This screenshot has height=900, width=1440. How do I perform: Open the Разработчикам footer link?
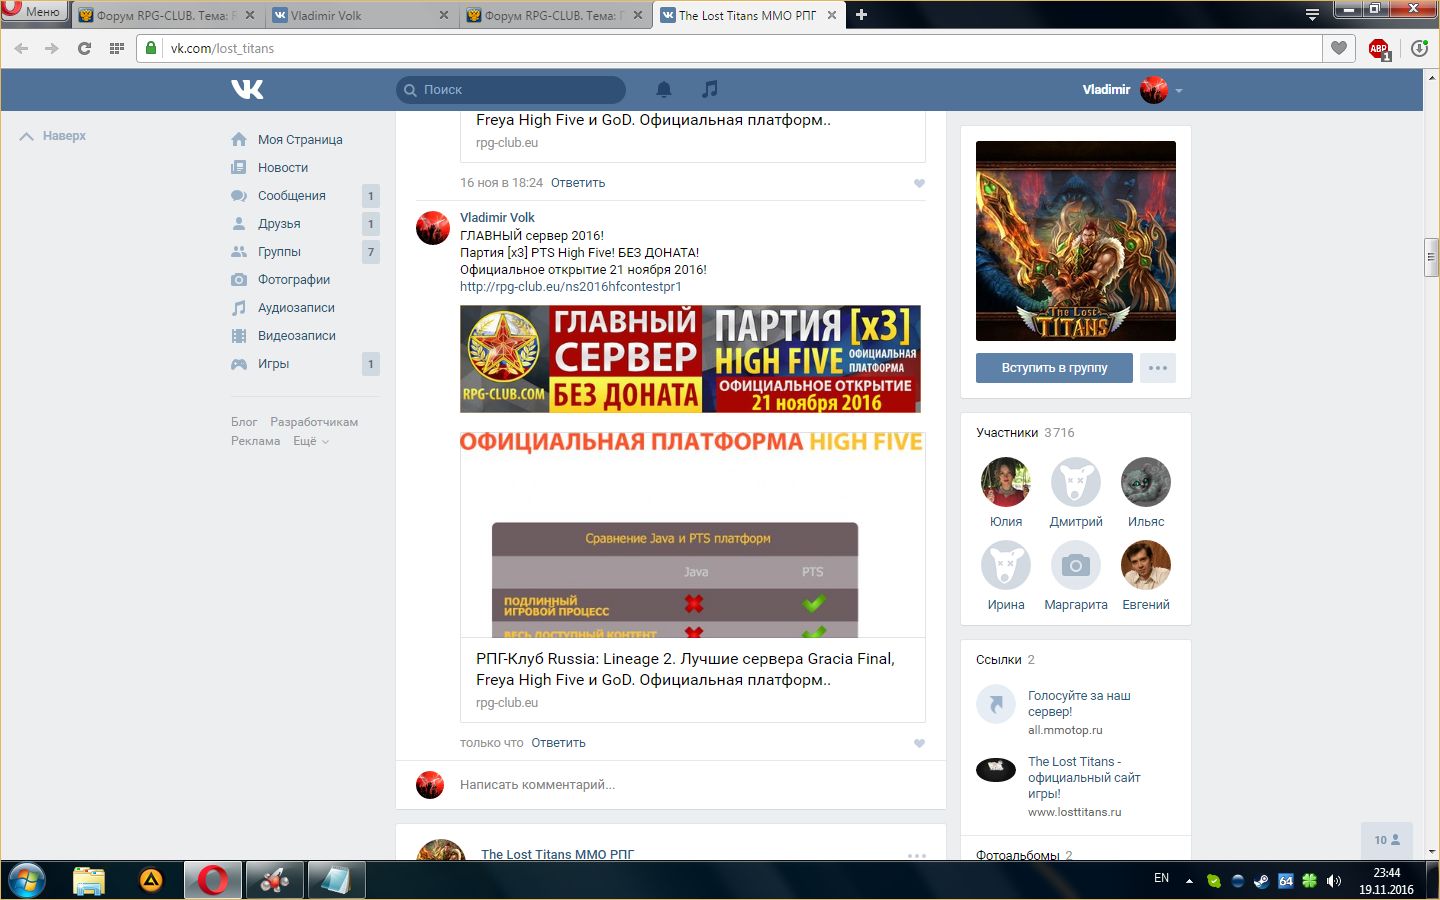314,422
